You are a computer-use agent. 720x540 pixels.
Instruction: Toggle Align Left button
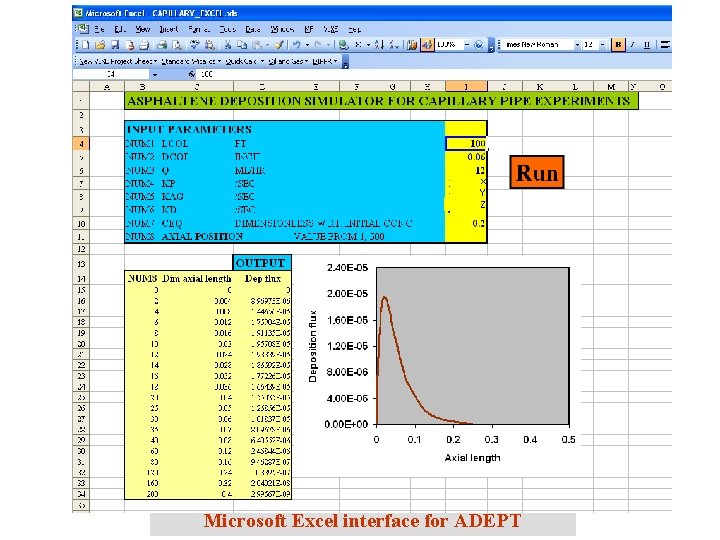(665, 45)
